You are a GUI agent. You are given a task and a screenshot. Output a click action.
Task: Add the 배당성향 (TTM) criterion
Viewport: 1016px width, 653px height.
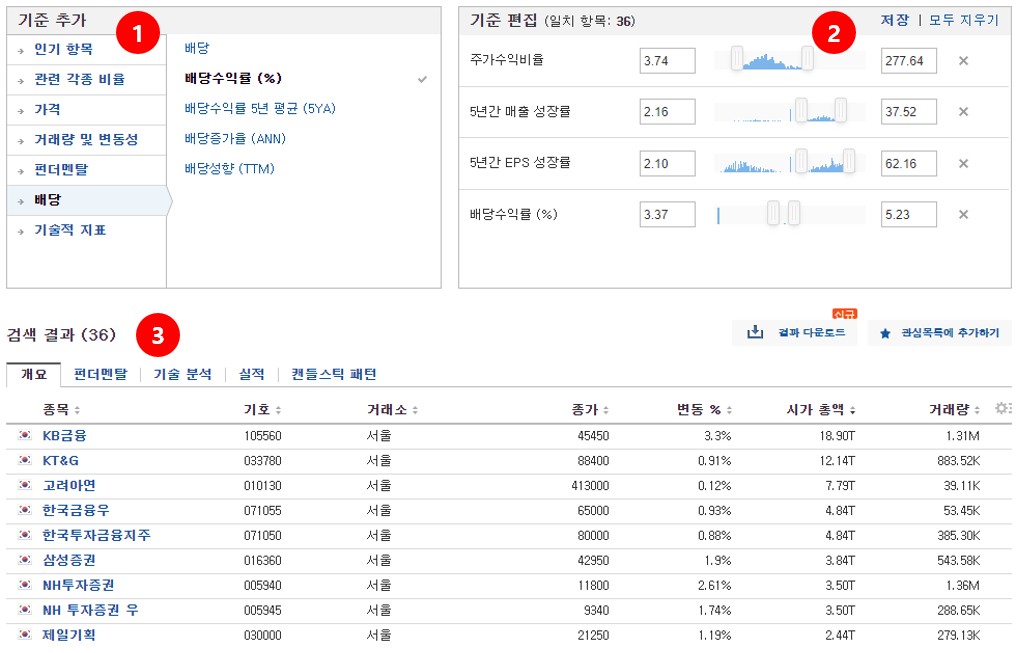tap(229, 169)
